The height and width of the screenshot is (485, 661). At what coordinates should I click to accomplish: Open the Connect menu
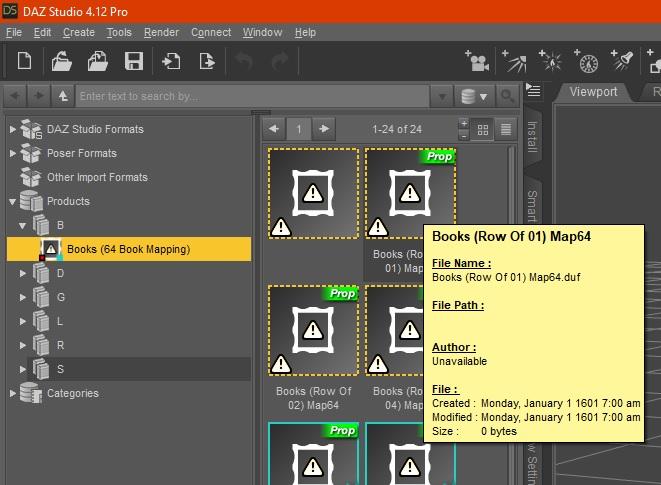tap(211, 32)
